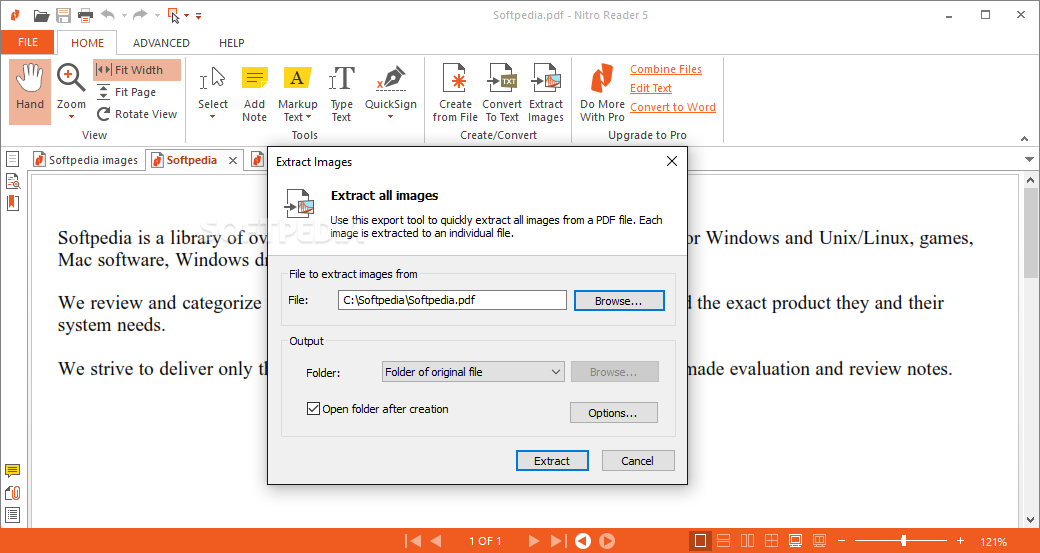1040x553 pixels.
Task: Switch to the ADVANCED ribbon tab
Action: (x=161, y=43)
